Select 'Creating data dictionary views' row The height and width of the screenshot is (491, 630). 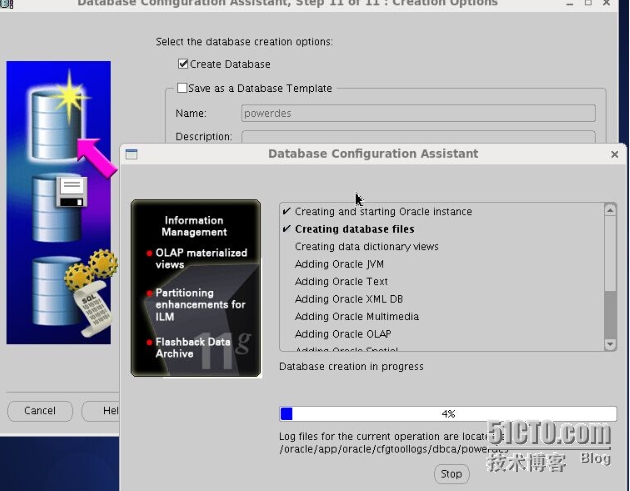tap(366, 247)
